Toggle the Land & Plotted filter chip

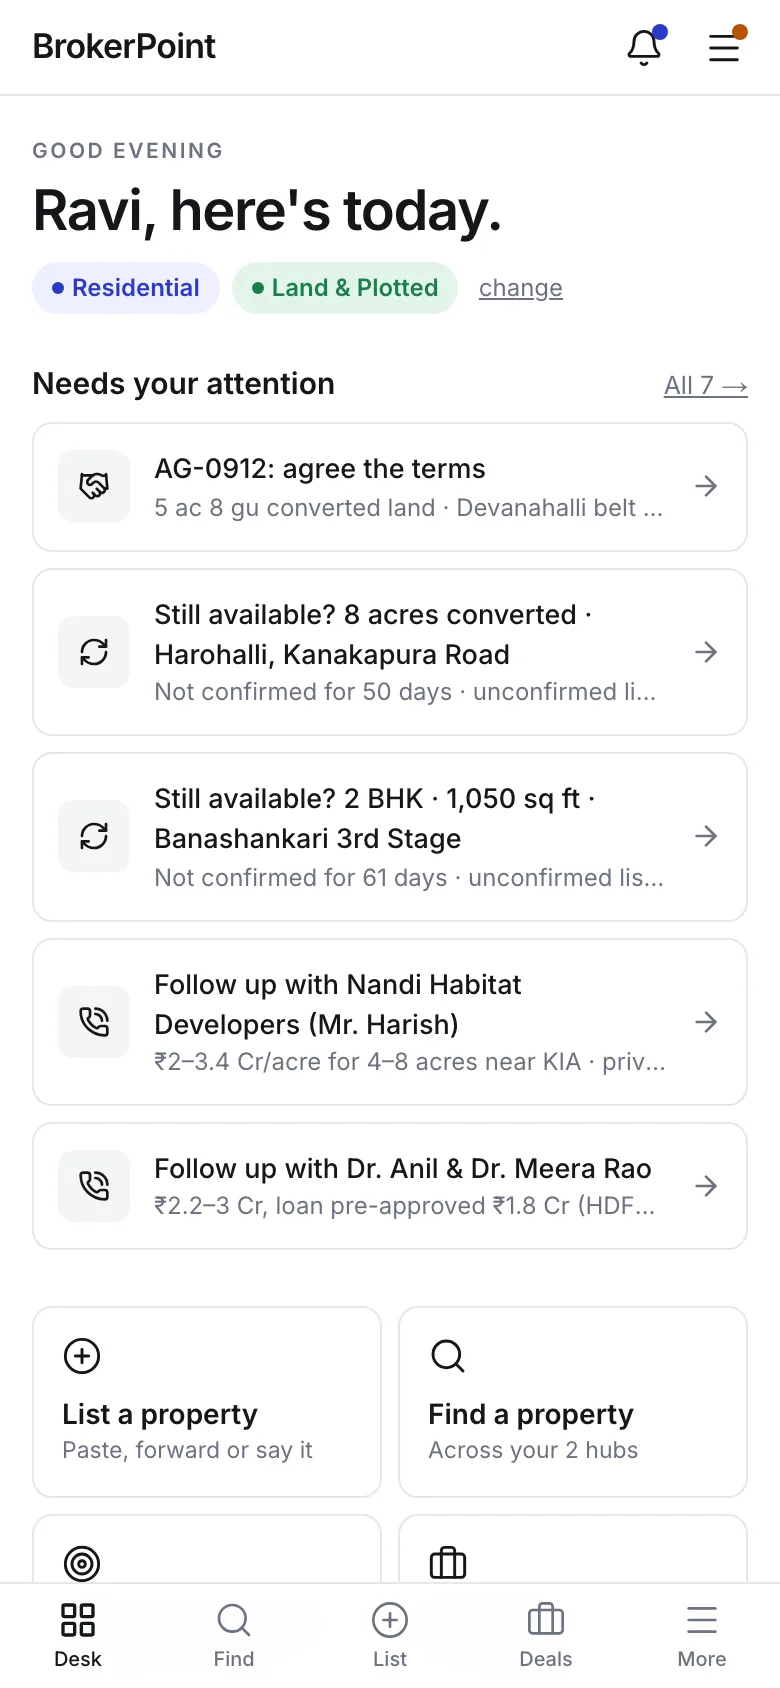pyautogui.click(x=345, y=288)
